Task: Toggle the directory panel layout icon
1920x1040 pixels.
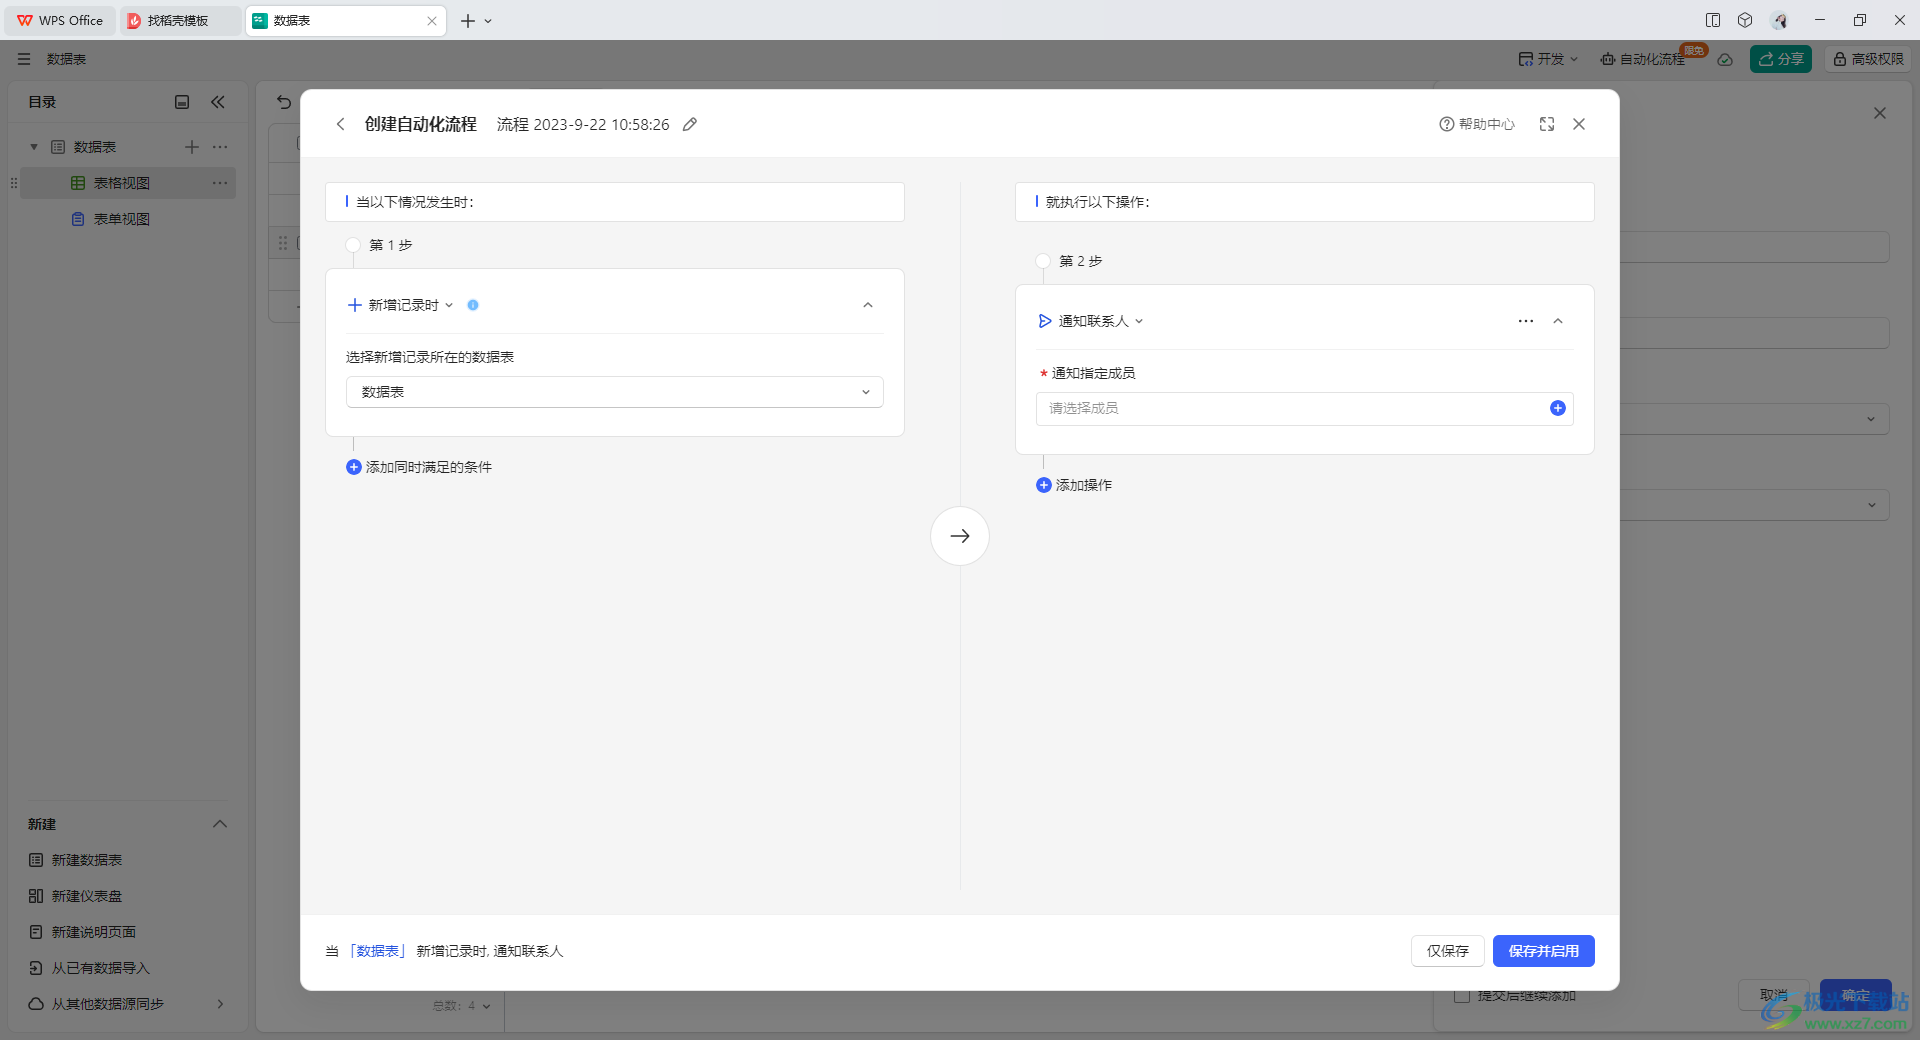Action: tap(182, 102)
